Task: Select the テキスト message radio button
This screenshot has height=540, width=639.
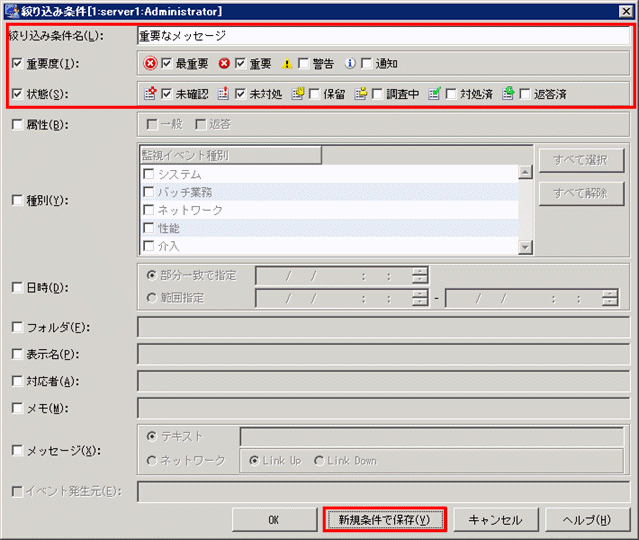Action: coord(152,436)
